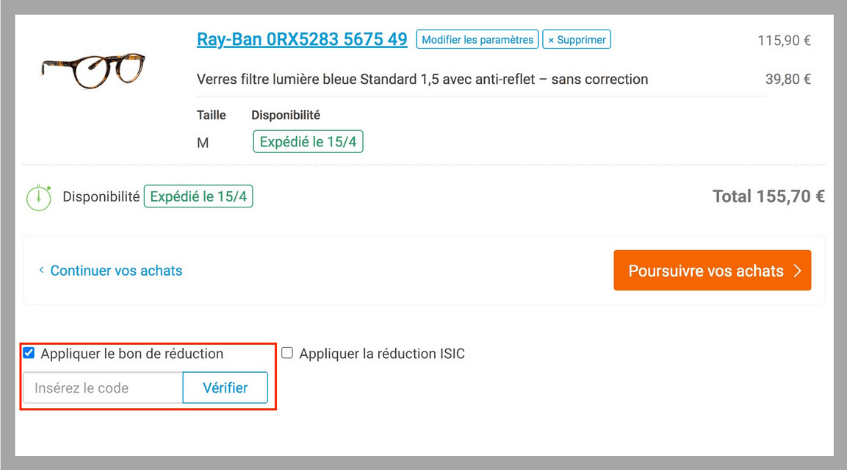Select the Expédié le 15/4 badge under Disponibilité column
Viewport: 847px width, 470px height.
[308, 142]
